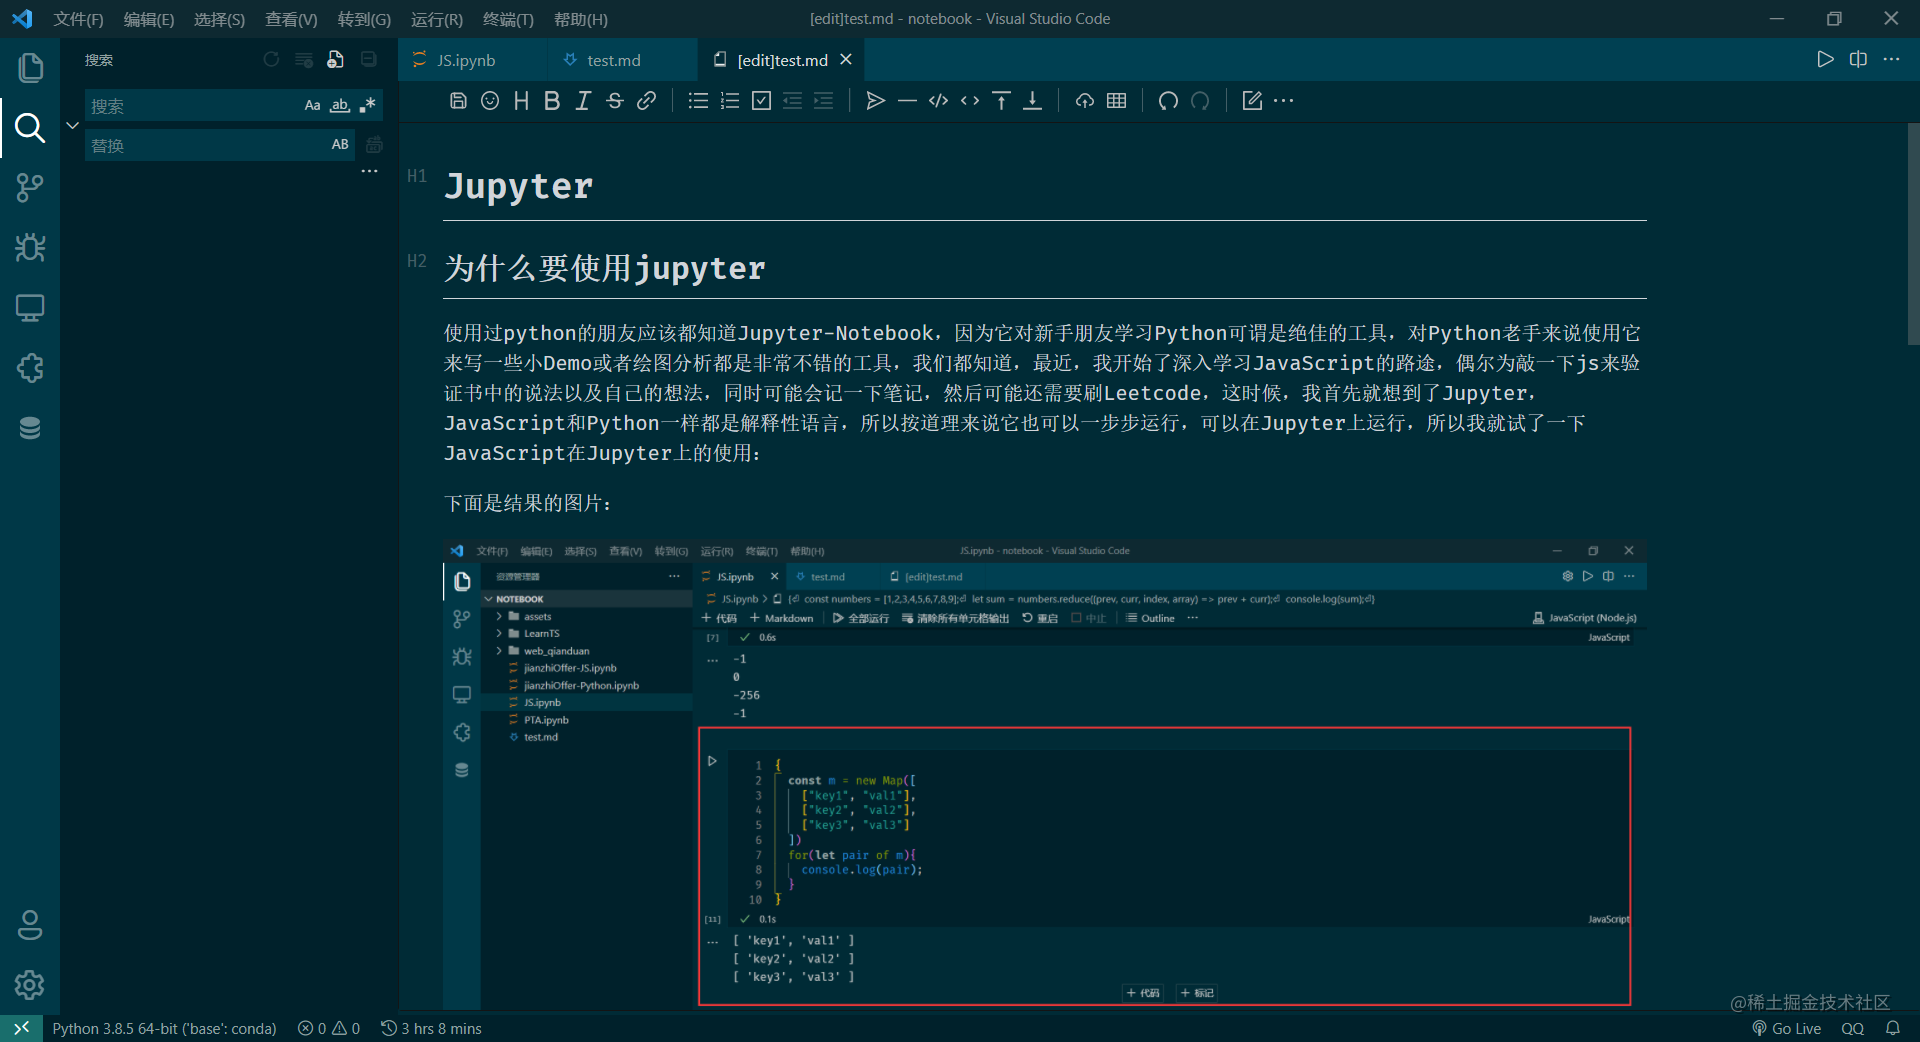
Task: Open the Source Control view in the sidebar
Action: click(x=30, y=187)
